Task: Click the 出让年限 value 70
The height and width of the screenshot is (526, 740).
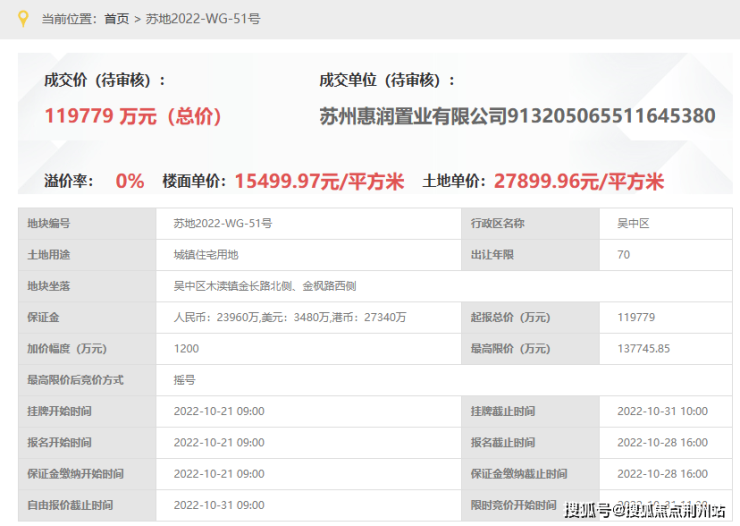Action: [623, 255]
